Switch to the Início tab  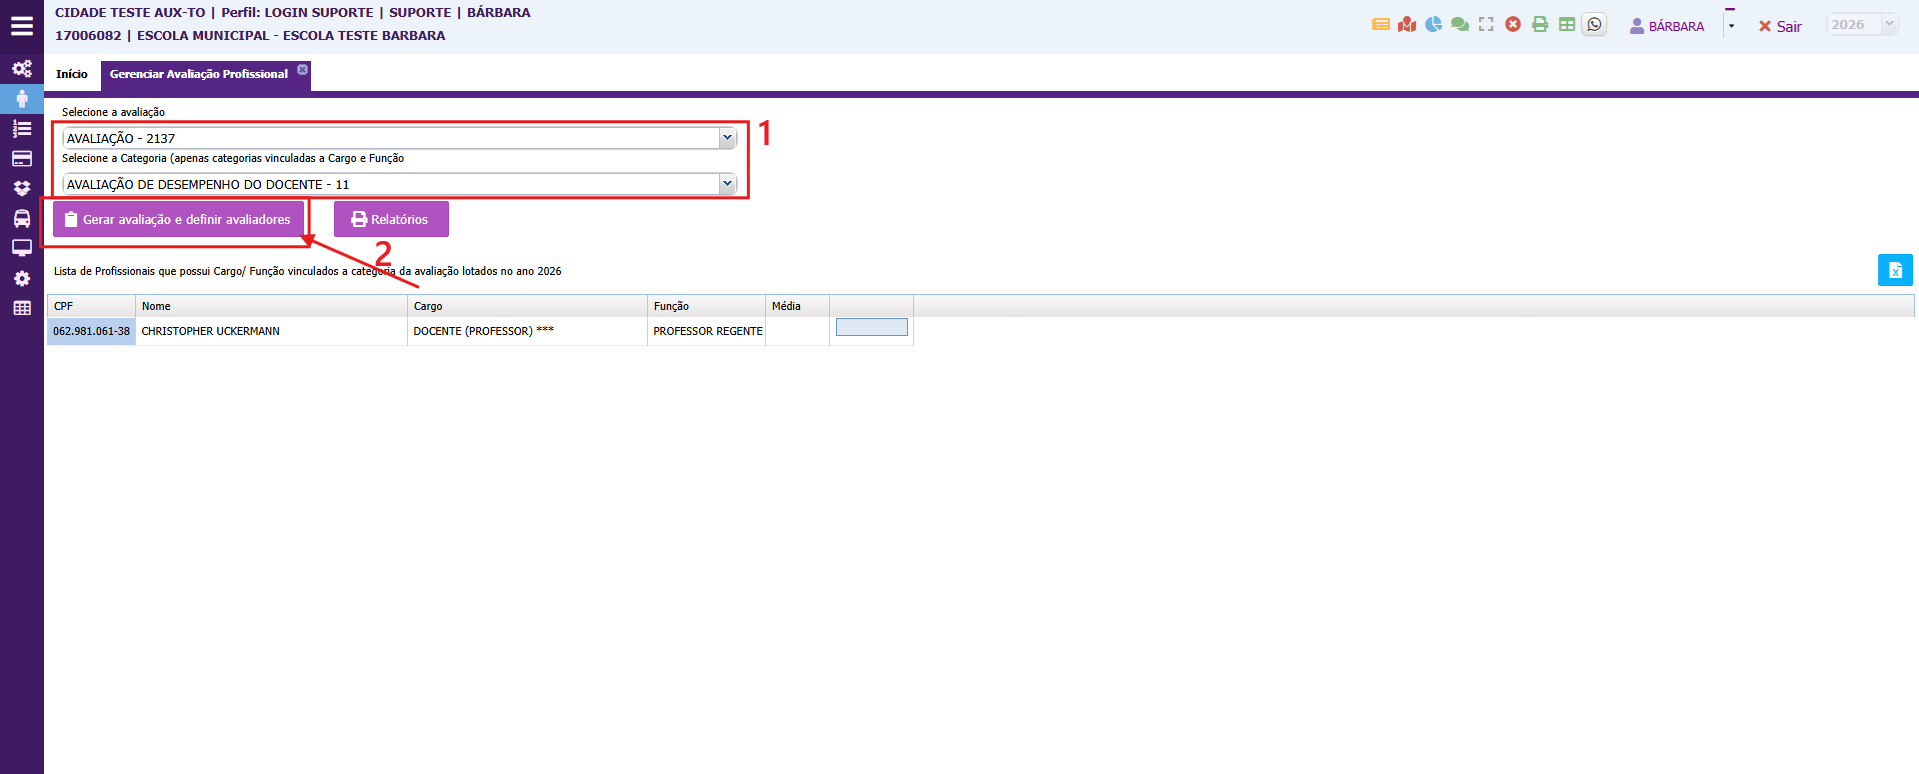coord(71,74)
